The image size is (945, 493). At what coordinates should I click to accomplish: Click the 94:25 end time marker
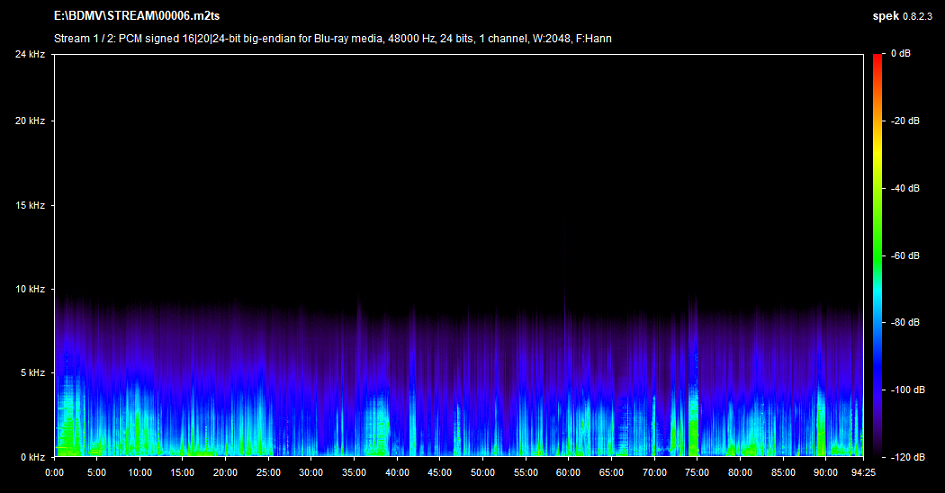click(863, 472)
